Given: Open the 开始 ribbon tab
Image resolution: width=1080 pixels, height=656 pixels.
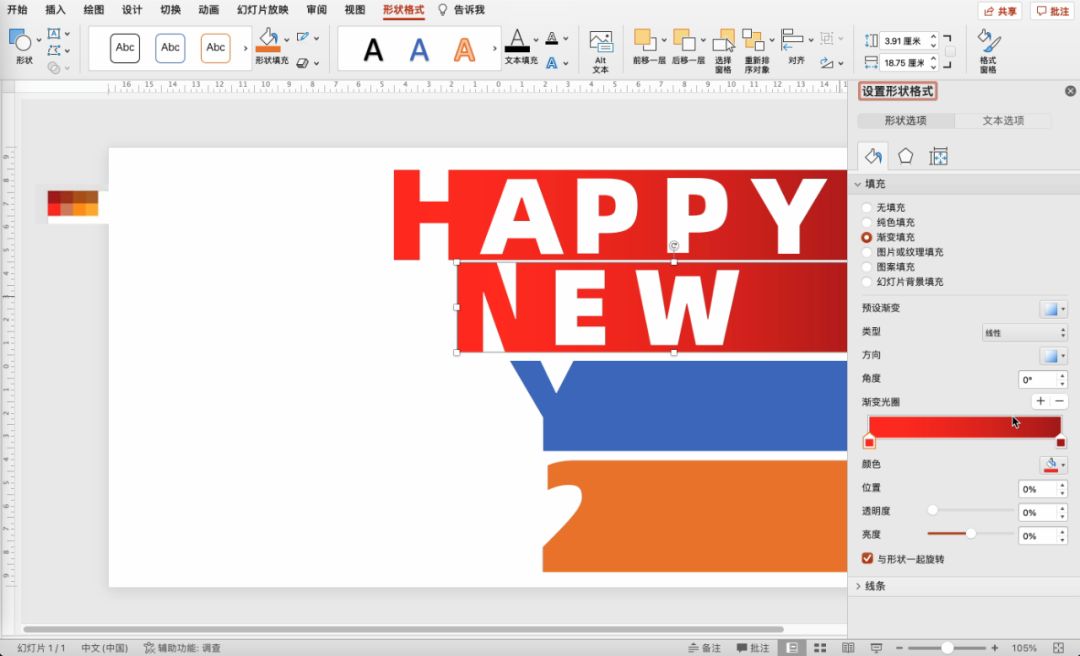Looking at the screenshot, I should pos(17,10).
